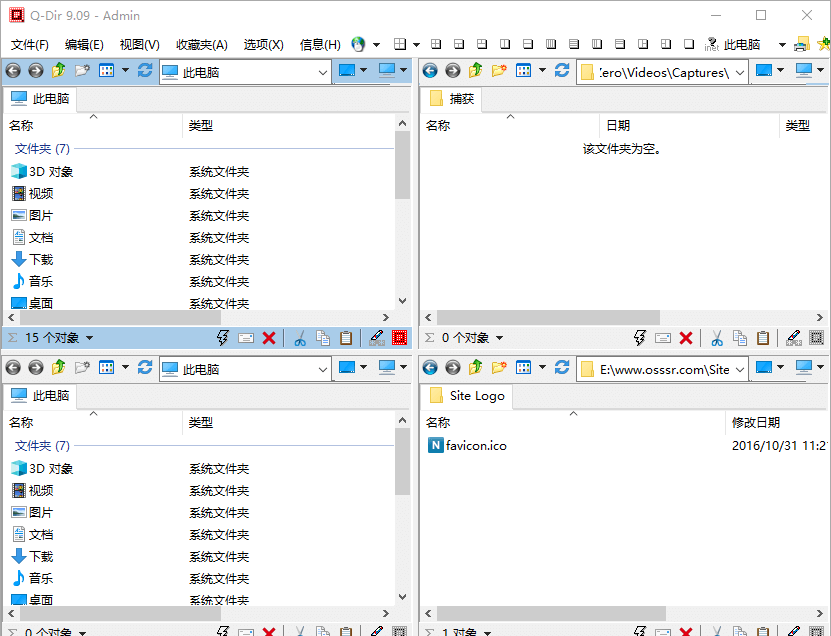Click the Back arrow in the bottom-left pane

tap(13, 367)
